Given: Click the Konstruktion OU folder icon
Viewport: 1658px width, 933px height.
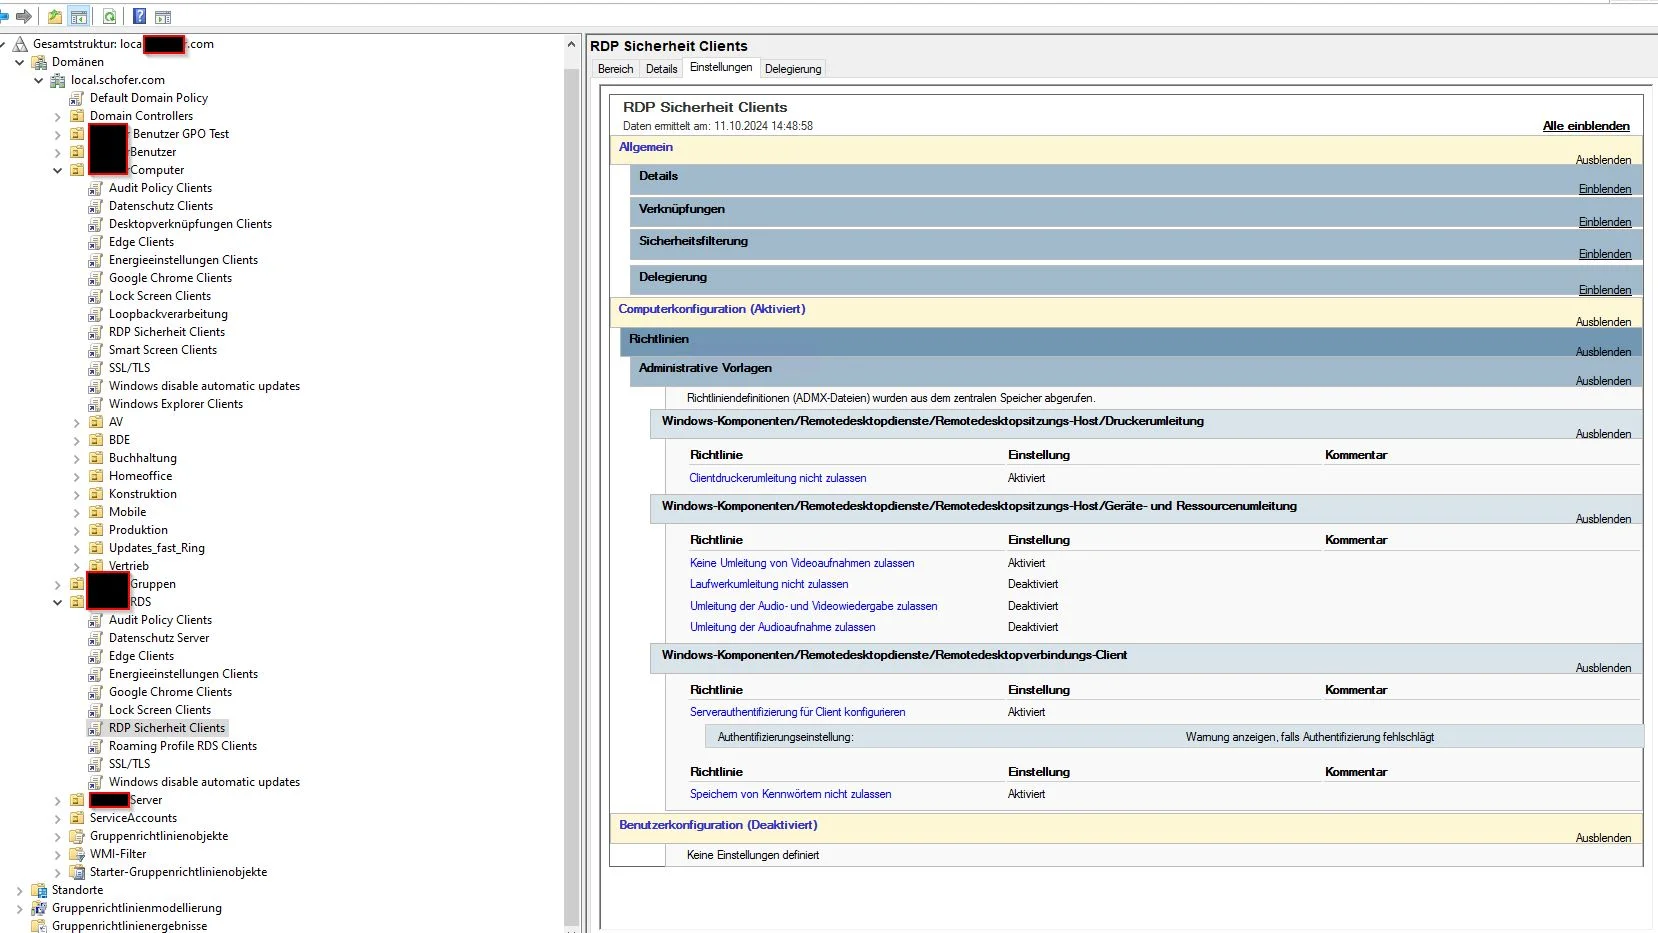Looking at the screenshot, I should coord(96,494).
